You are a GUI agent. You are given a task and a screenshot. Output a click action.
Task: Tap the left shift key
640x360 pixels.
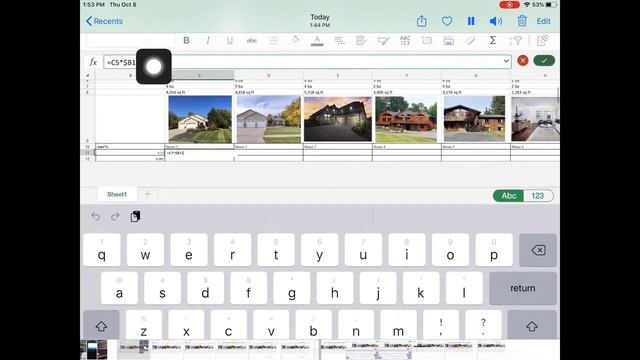[101, 325]
